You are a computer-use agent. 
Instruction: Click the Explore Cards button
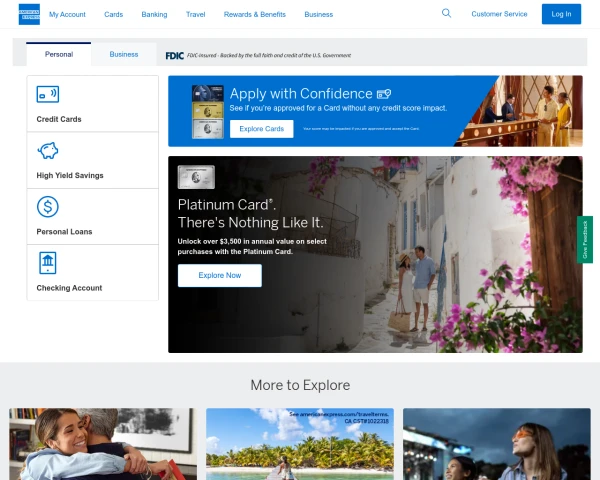[x=262, y=129]
